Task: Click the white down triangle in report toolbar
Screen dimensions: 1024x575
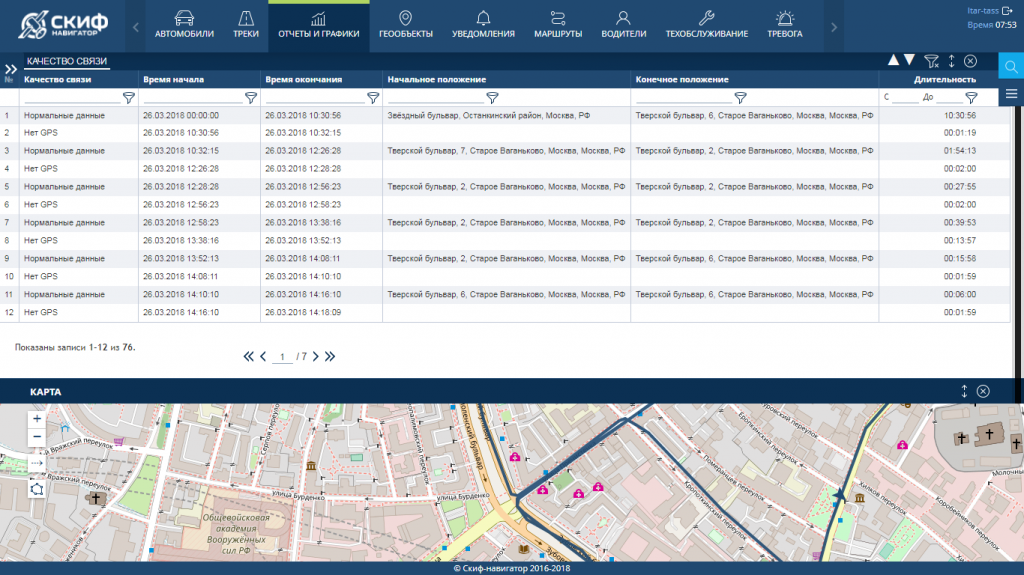Action: [909, 60]
